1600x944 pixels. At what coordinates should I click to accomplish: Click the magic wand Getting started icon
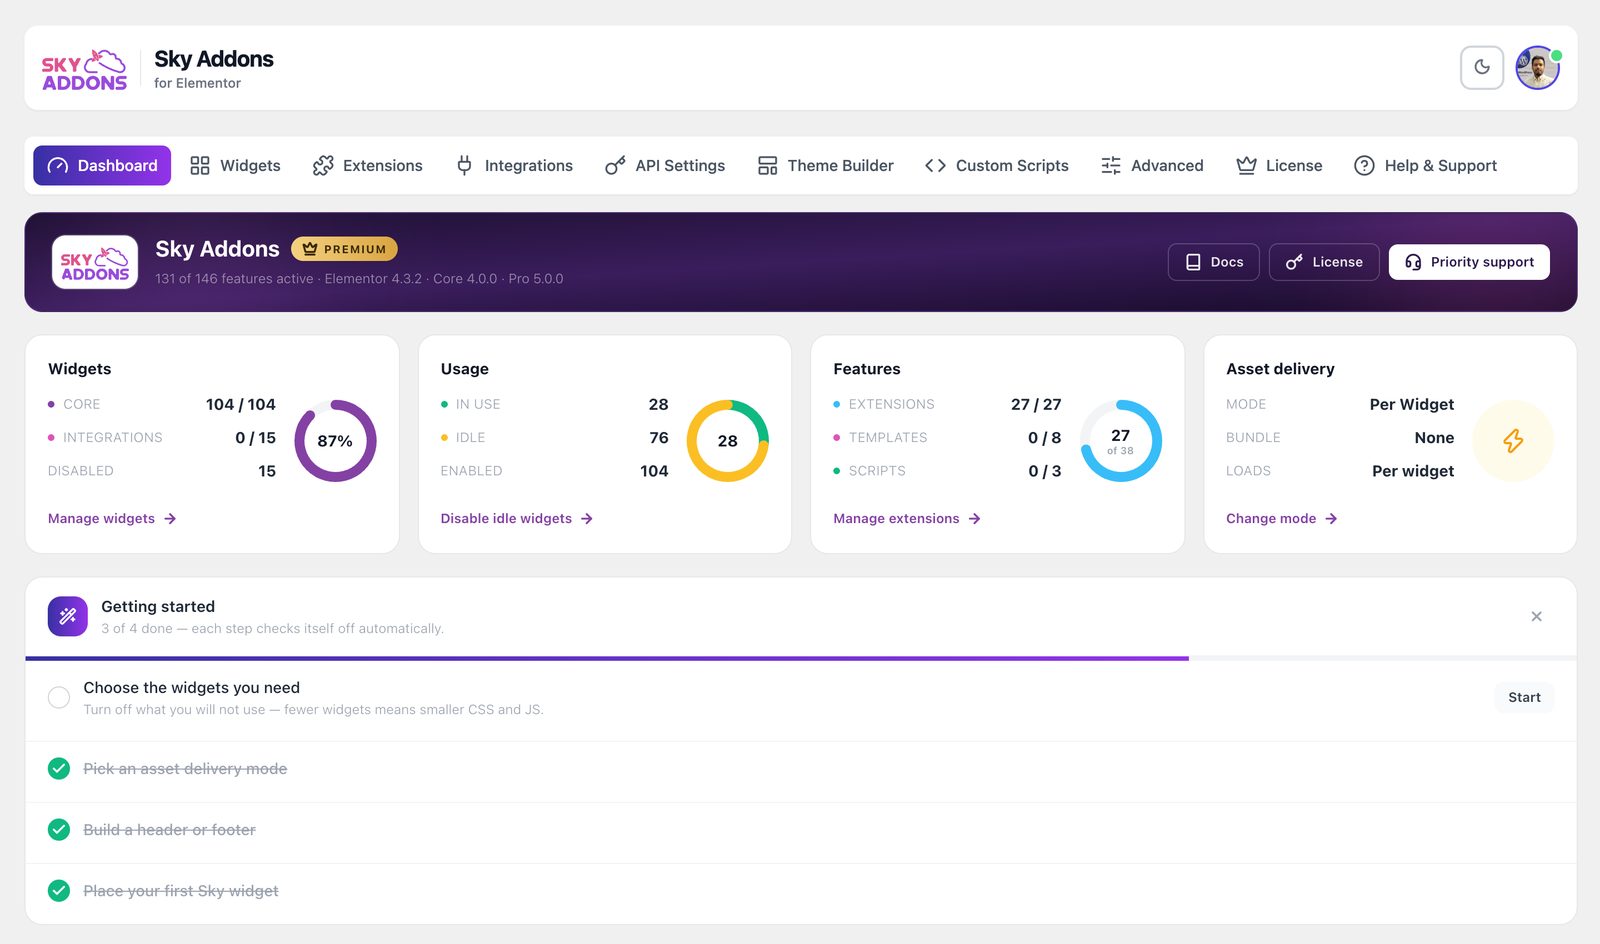(x=68, y=617)
